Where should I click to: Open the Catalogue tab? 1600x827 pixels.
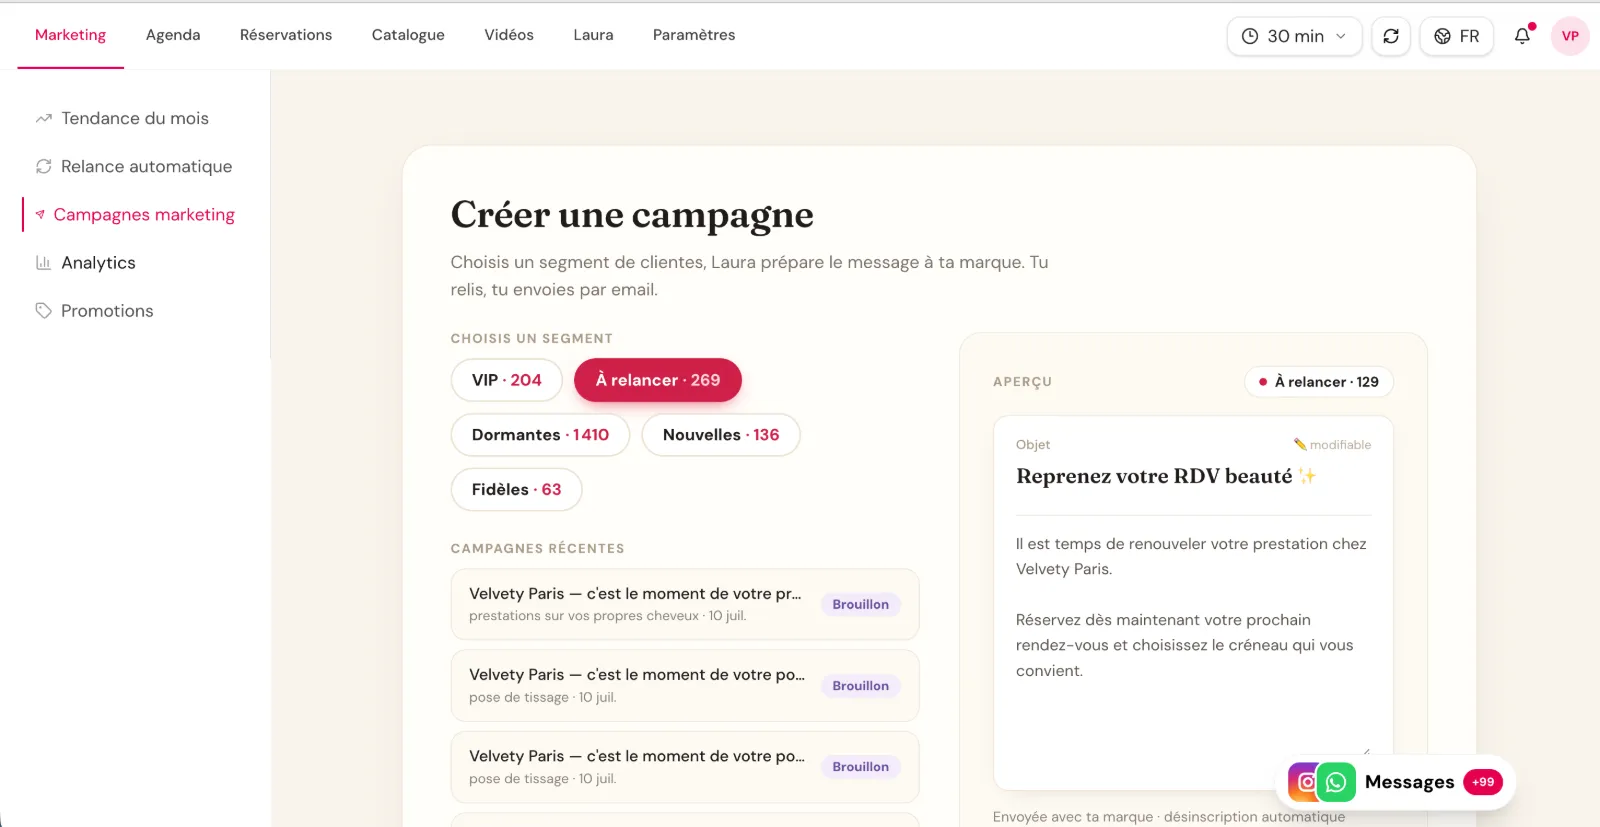click(x=408, y=35)
